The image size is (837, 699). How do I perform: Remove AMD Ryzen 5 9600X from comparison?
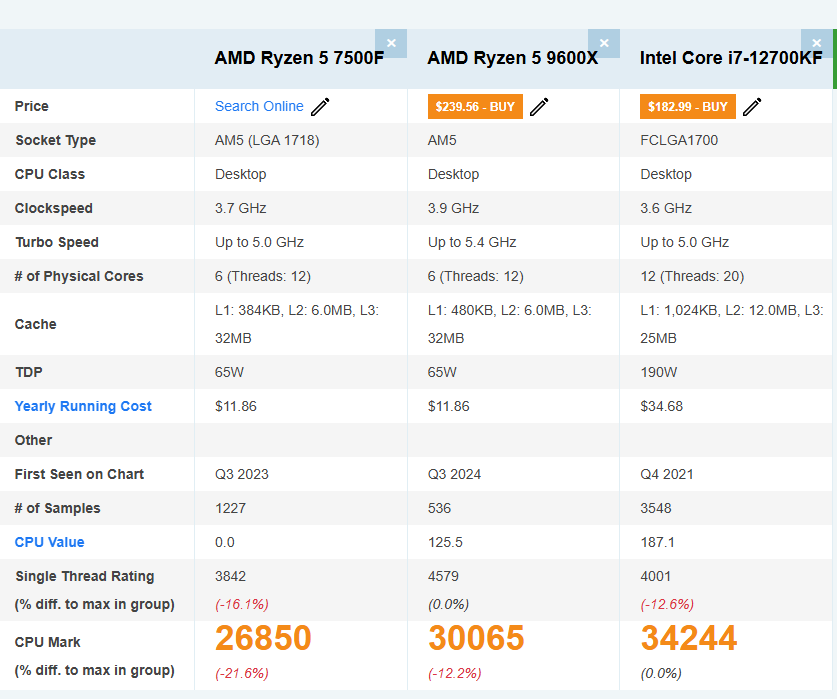pyautogui.click(x=604, y=43)
